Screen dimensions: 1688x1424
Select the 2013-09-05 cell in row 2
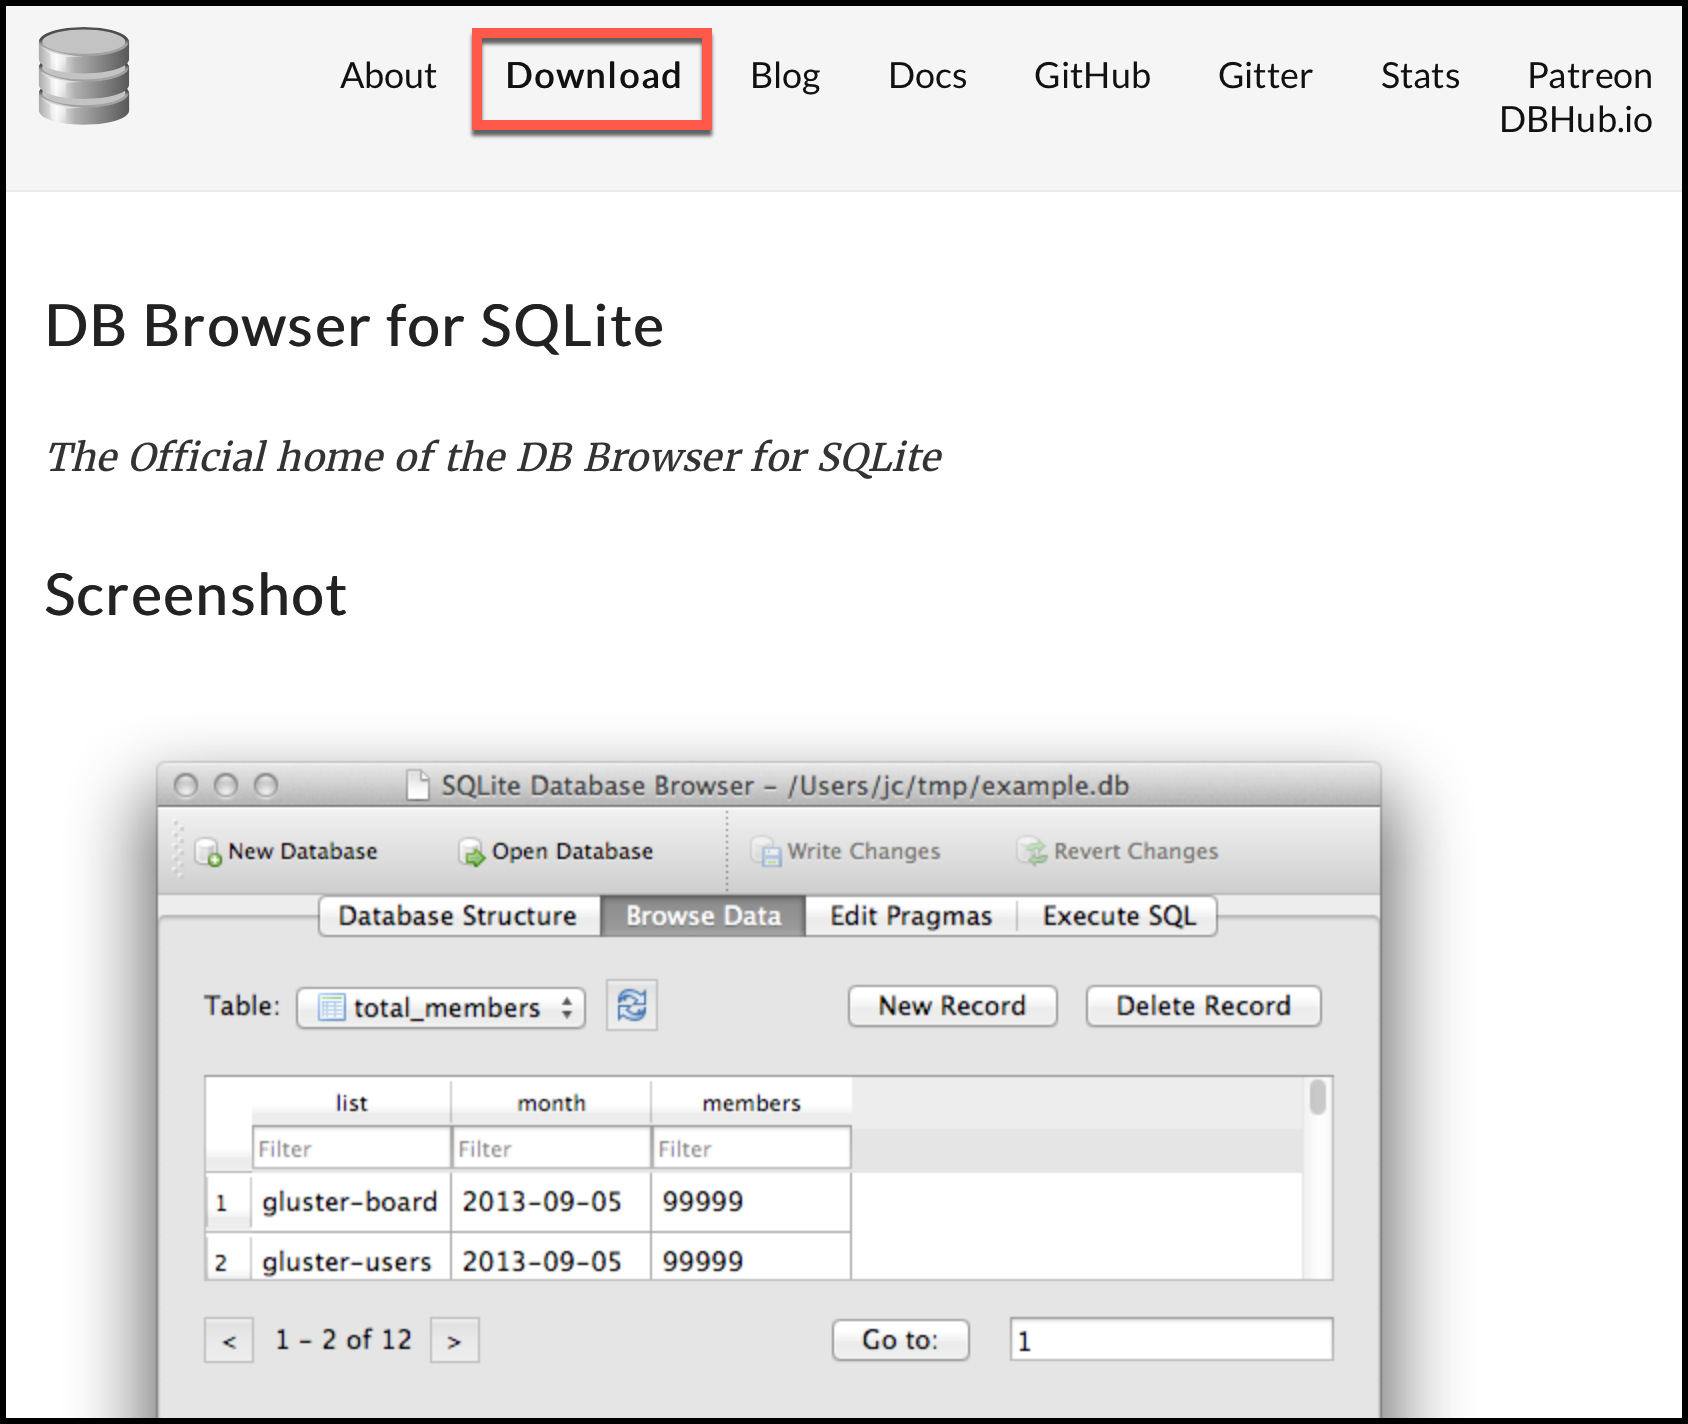[551, 1258]
